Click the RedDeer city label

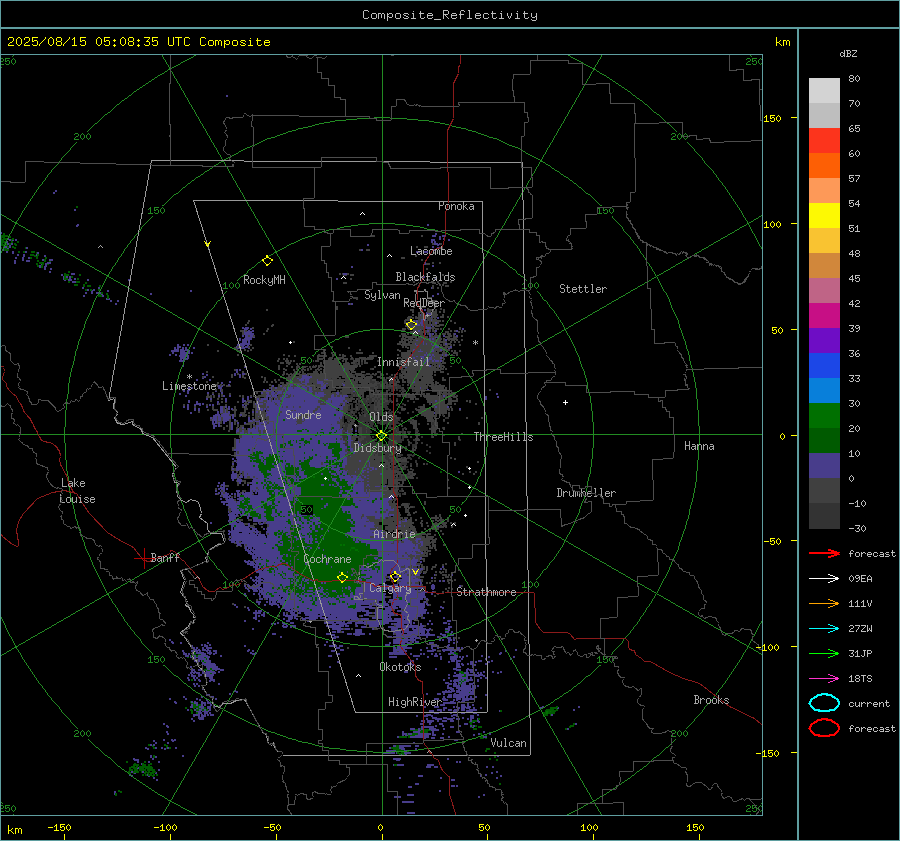424,303
